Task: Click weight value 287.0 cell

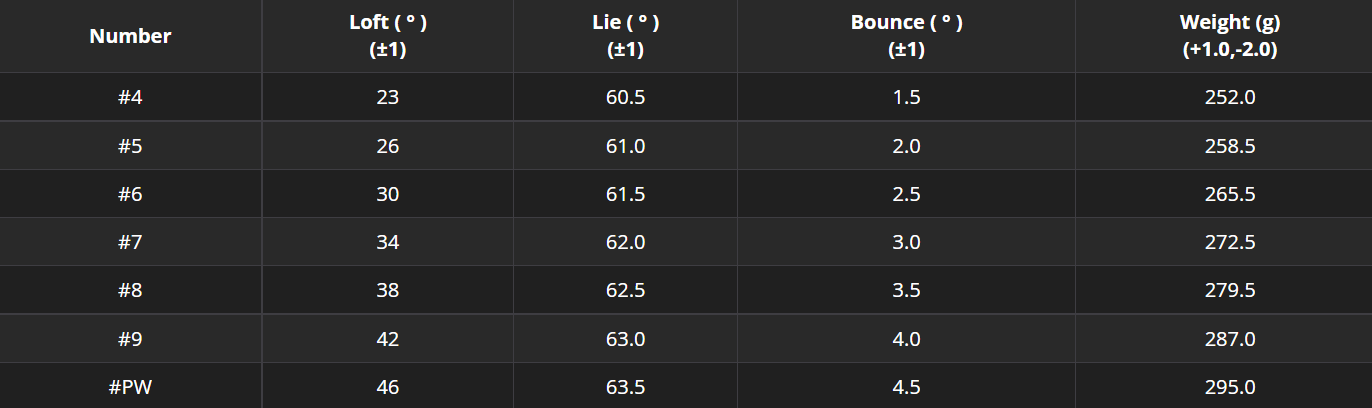Action: 1230,339
